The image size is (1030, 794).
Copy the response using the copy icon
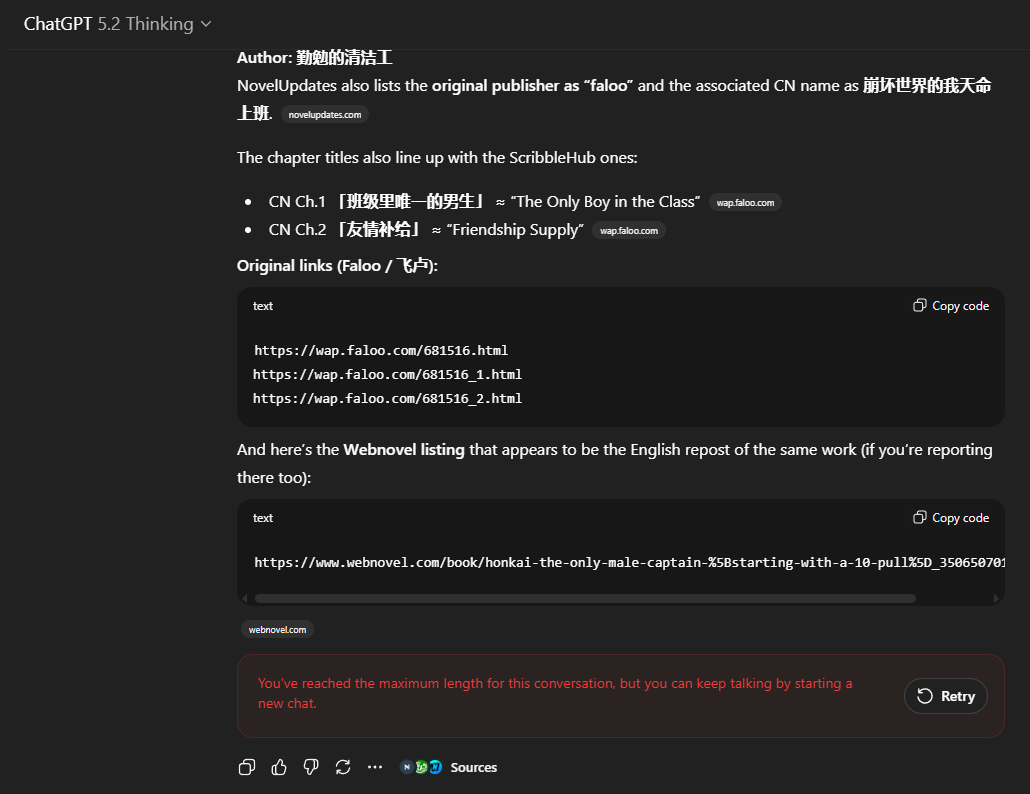point(247,767)
